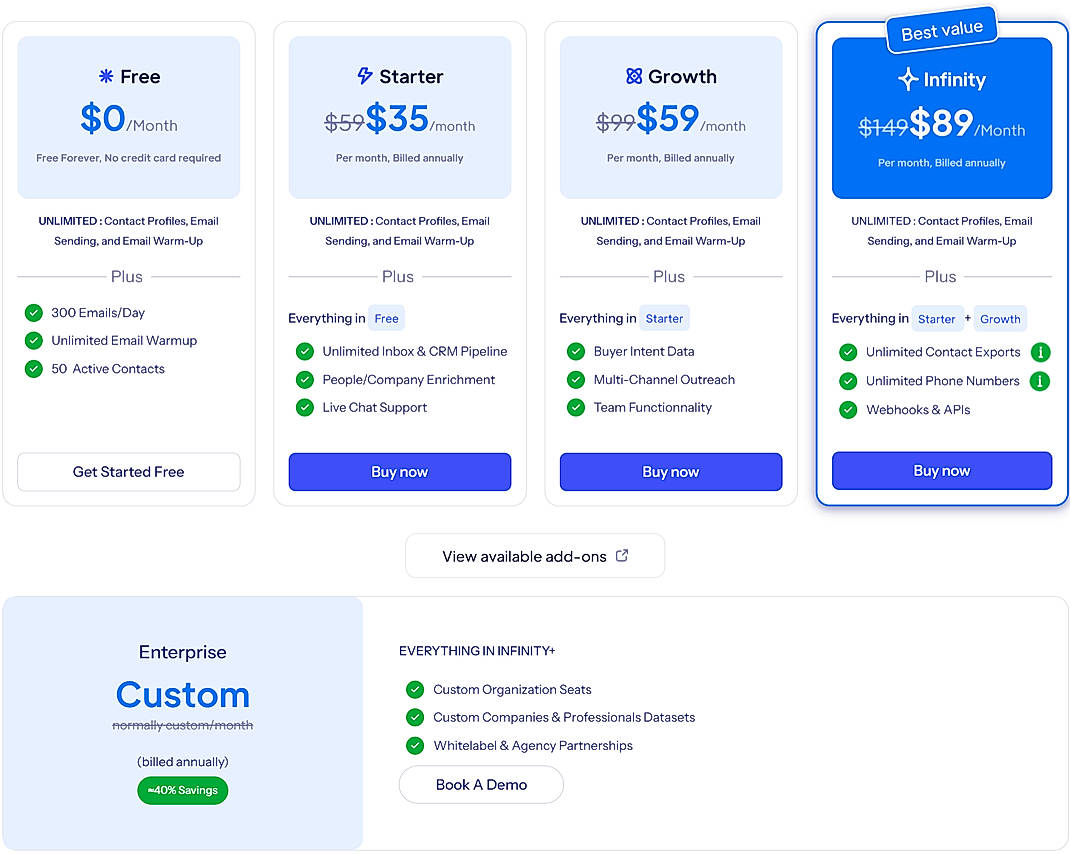Click the $0/Month price text
Viewport: 1070px width, 854px height.
(129, 118)
